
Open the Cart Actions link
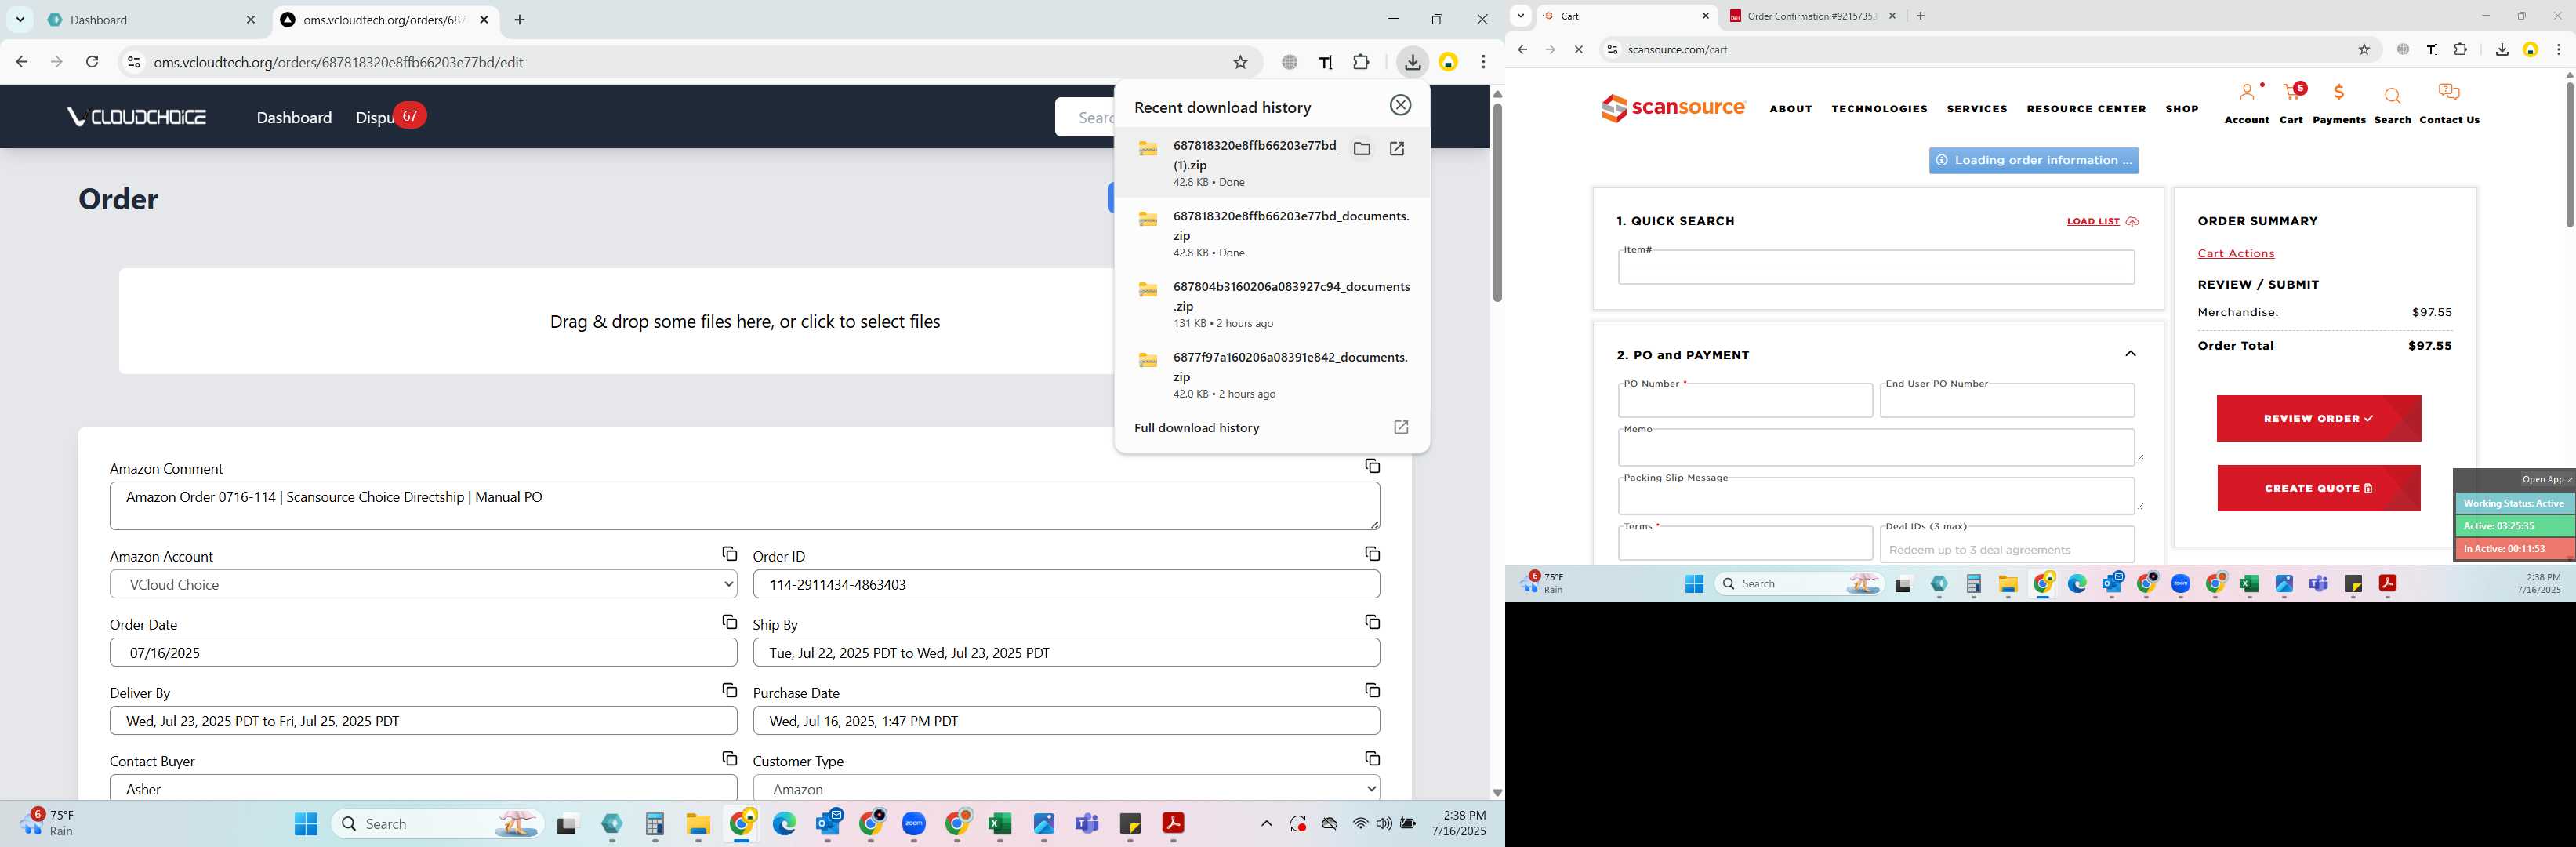point(2235,253)
